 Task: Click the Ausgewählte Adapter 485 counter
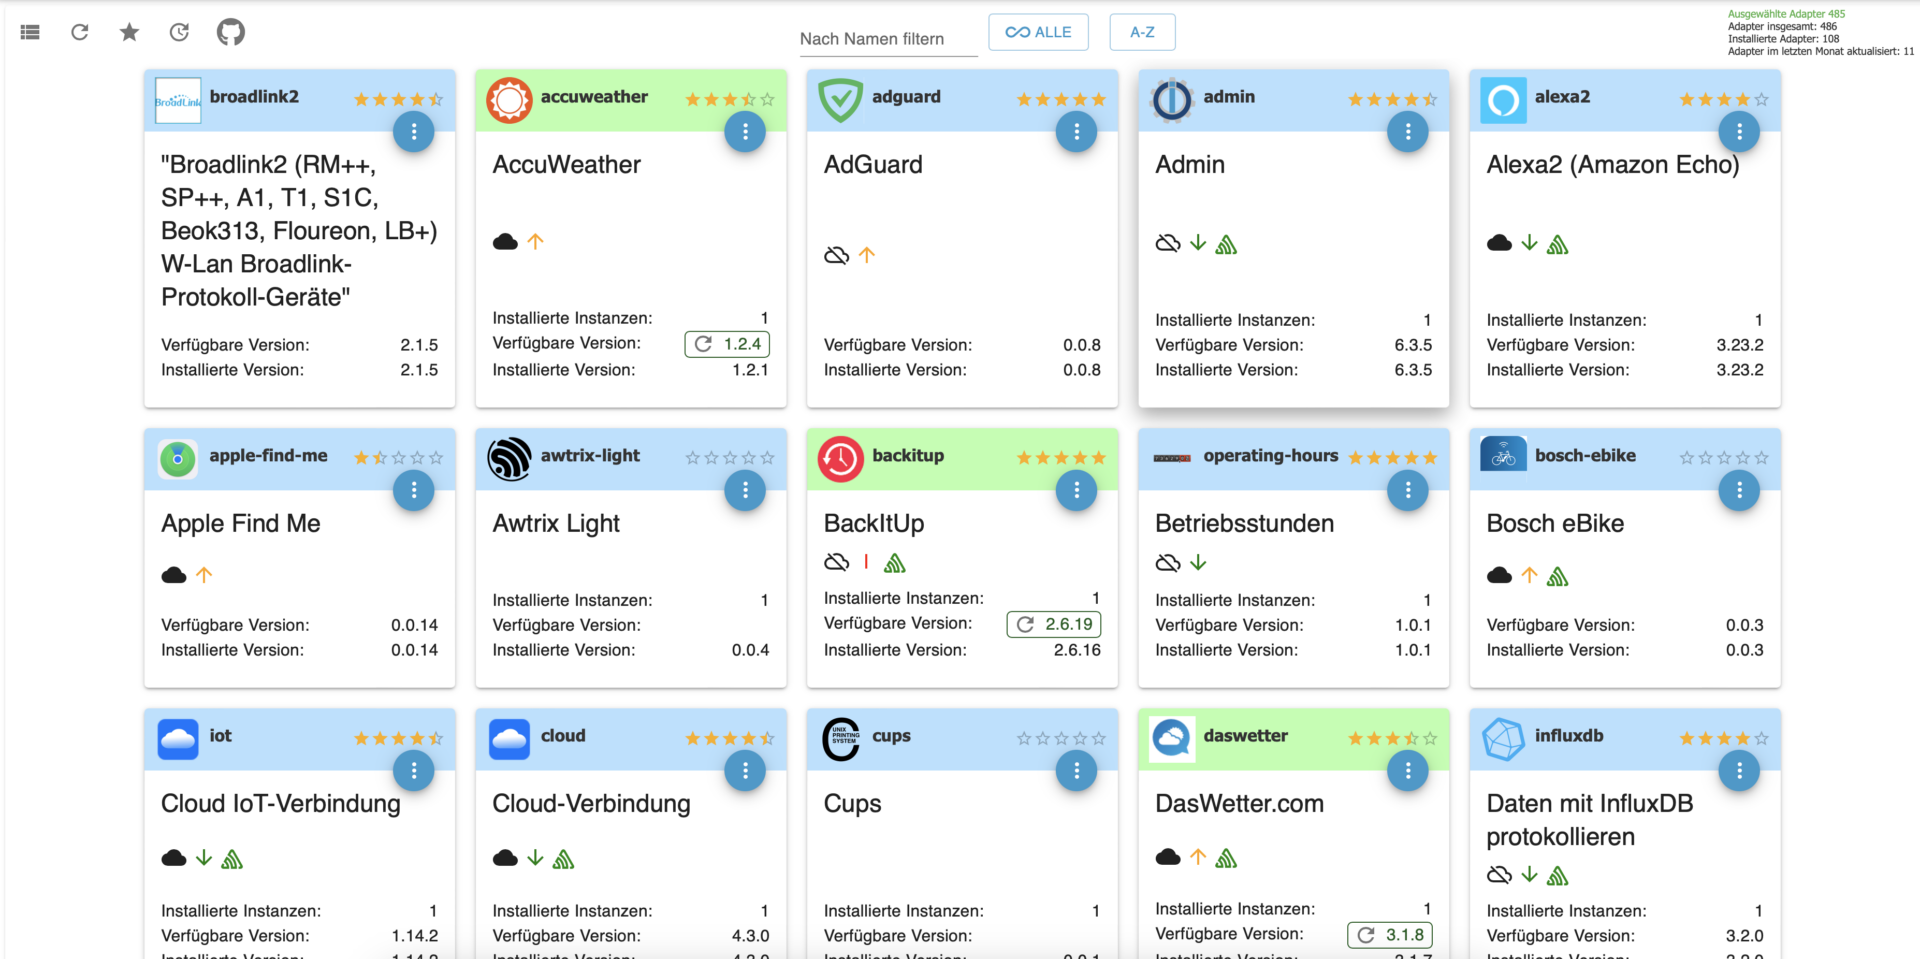[1787, 14]
